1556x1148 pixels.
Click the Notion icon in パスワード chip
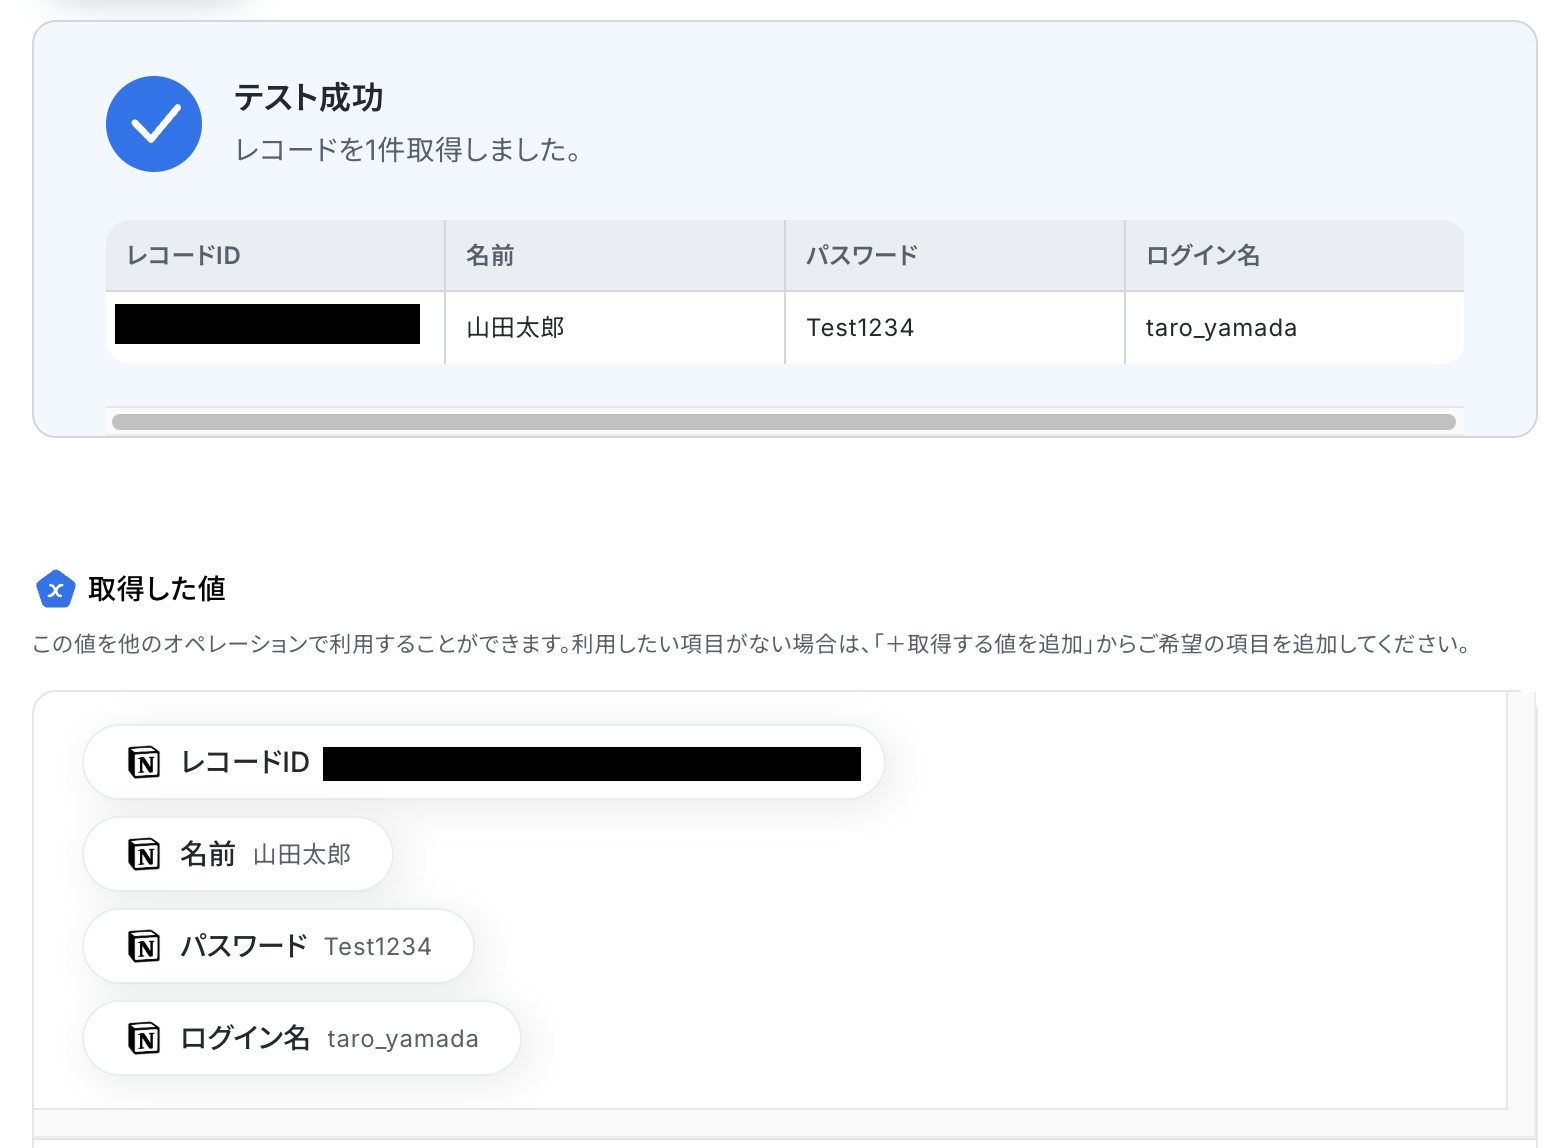144,946
